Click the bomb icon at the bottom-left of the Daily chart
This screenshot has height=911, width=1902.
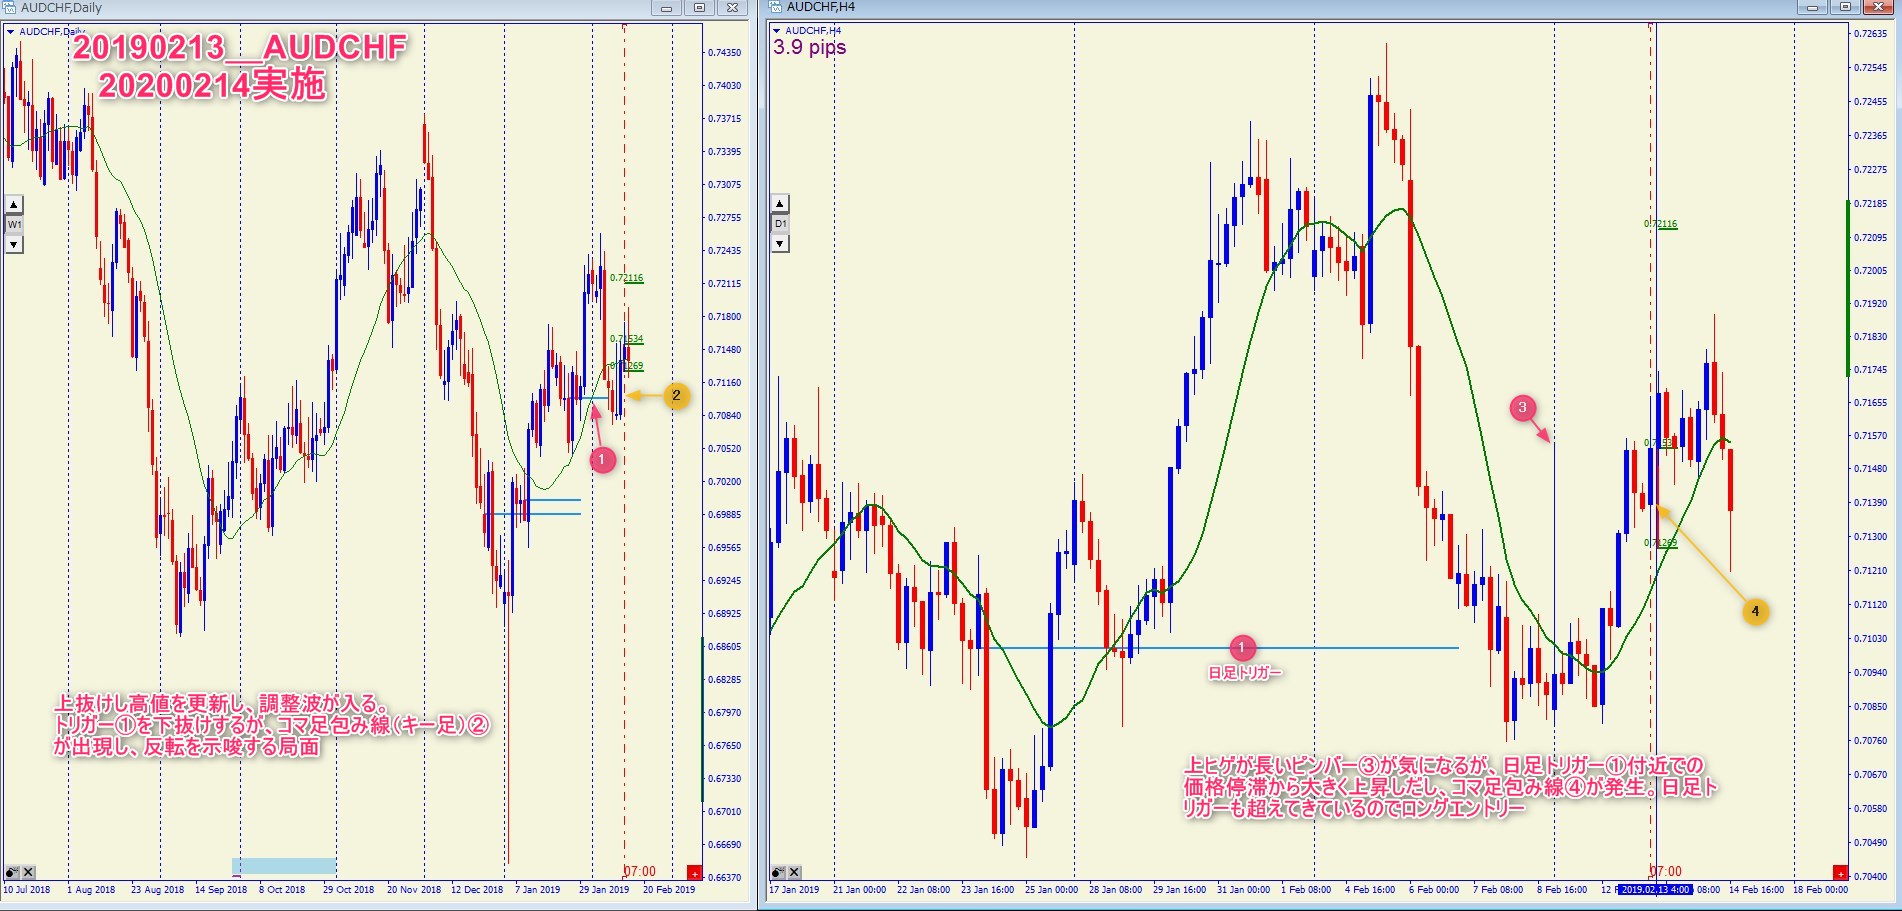[11, 872]
